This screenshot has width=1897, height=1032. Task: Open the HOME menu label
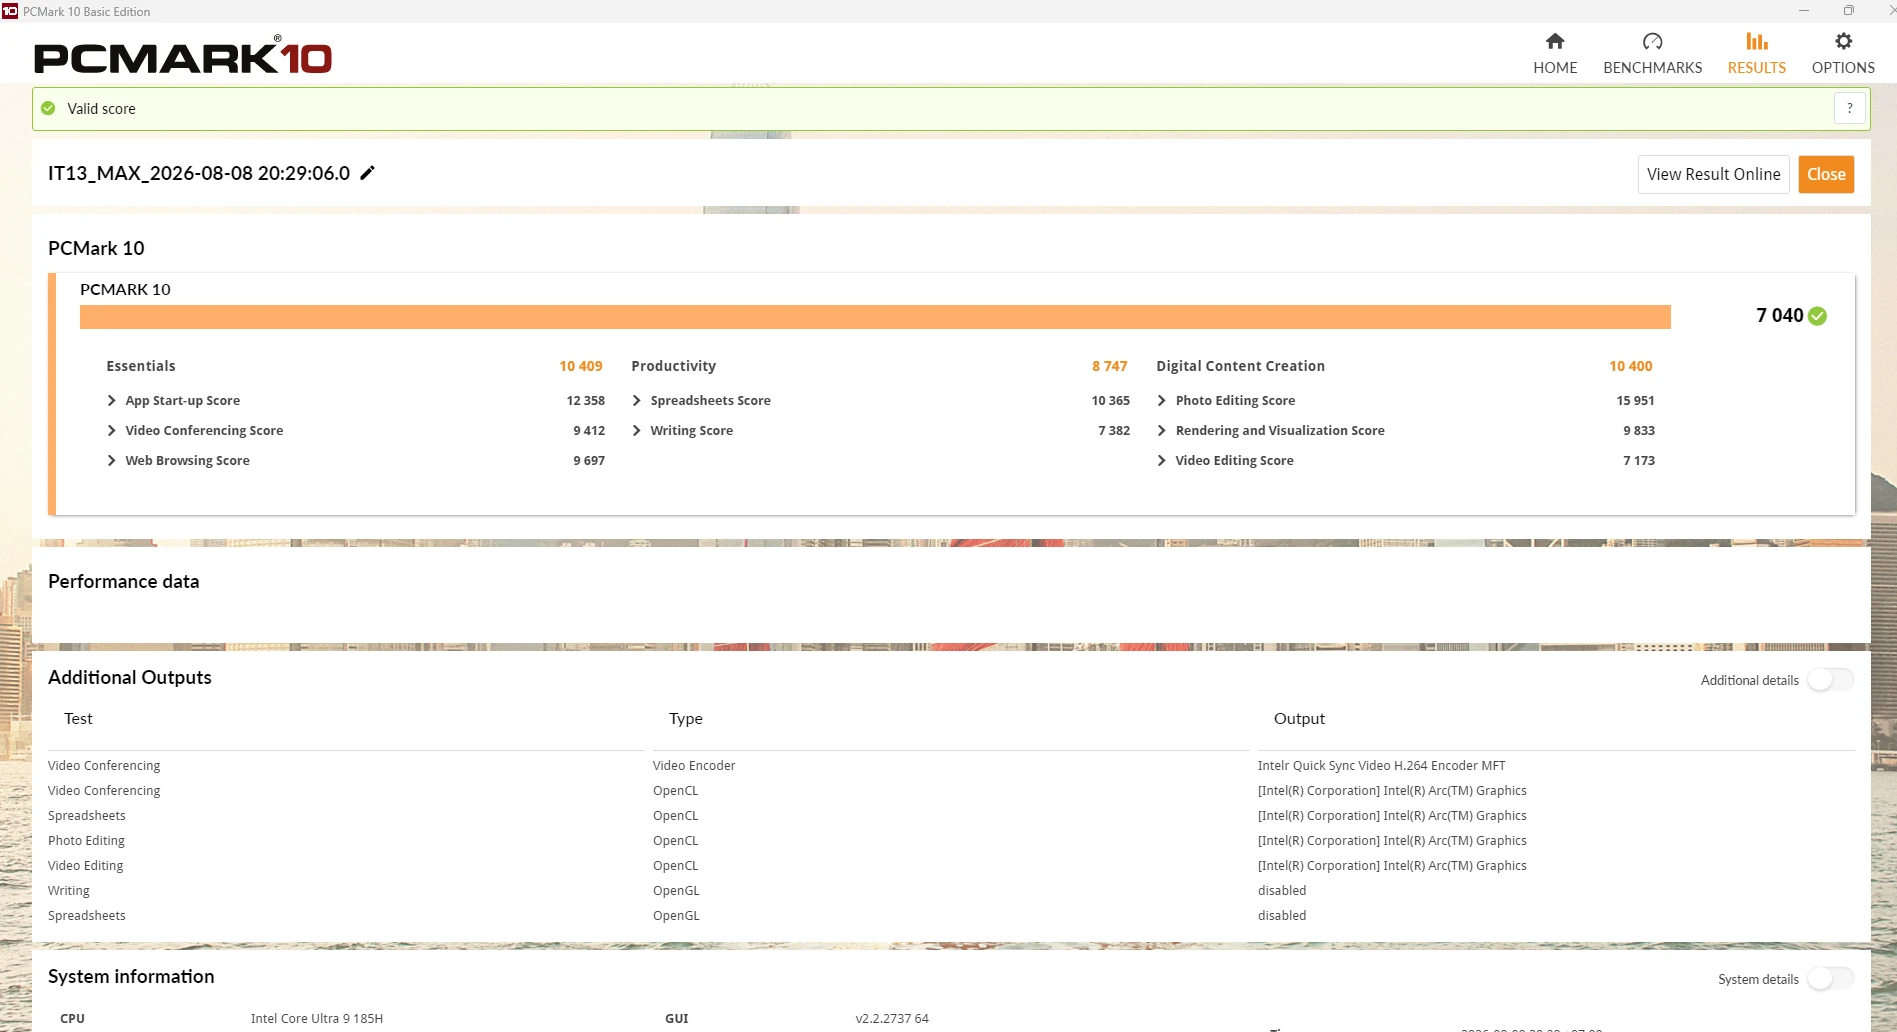pos(1555,68)
